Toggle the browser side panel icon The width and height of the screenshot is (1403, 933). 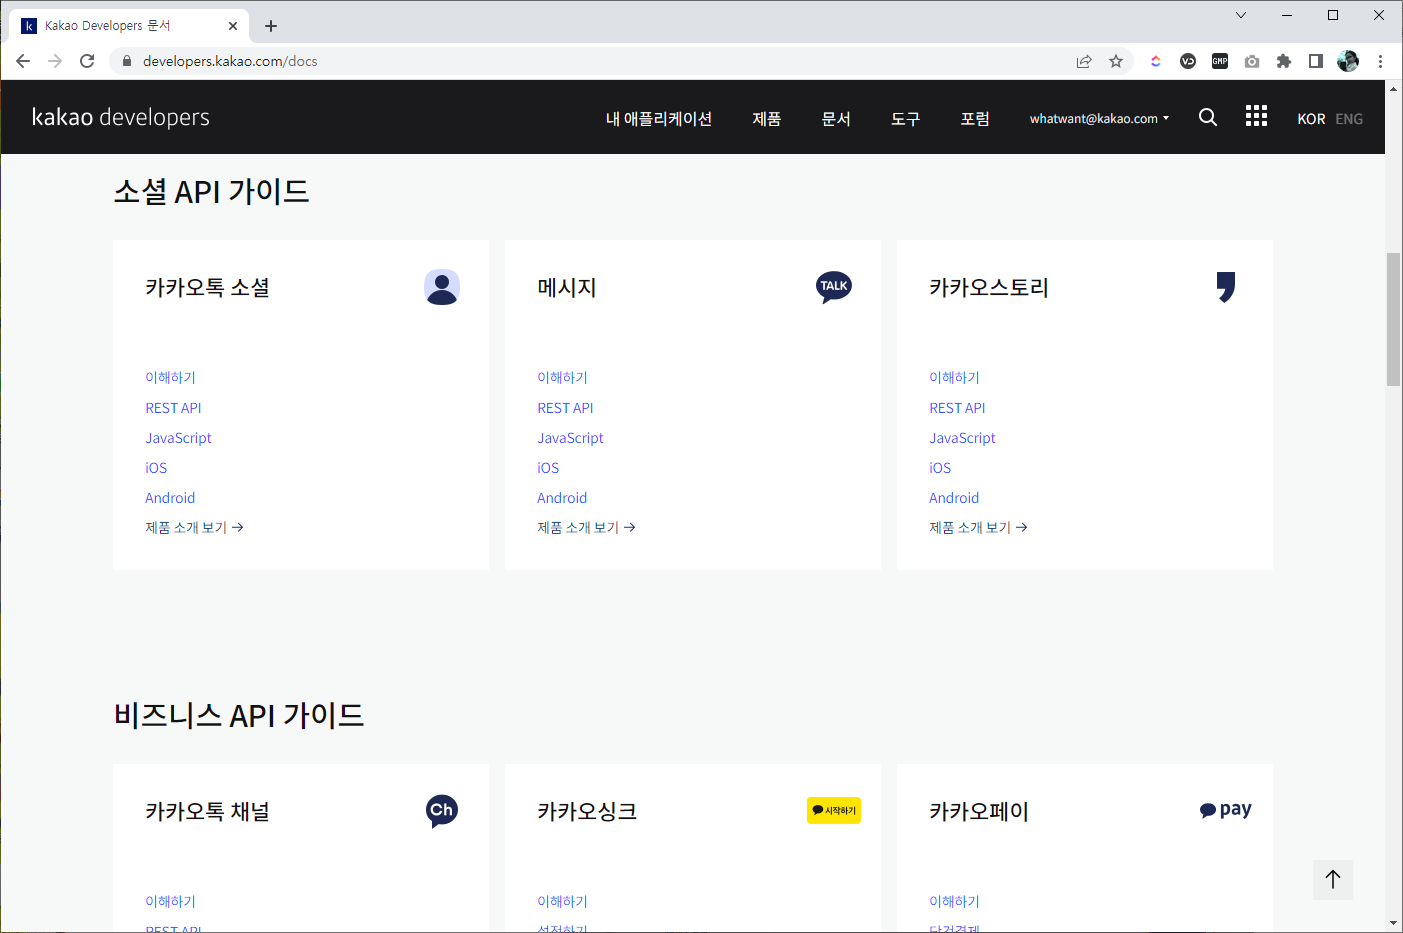[1316, 61]
